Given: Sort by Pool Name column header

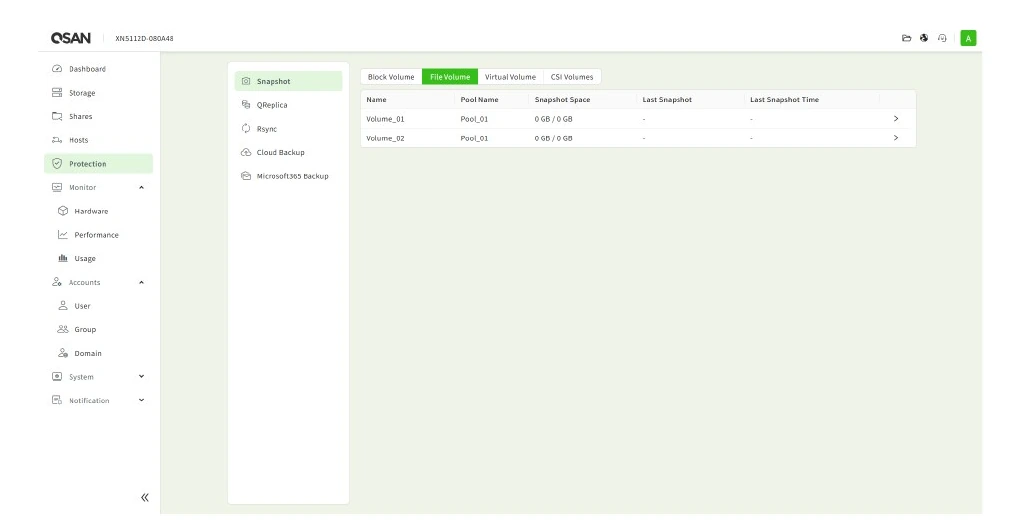Looking at the screenshot, I should [x=479, y=100].
